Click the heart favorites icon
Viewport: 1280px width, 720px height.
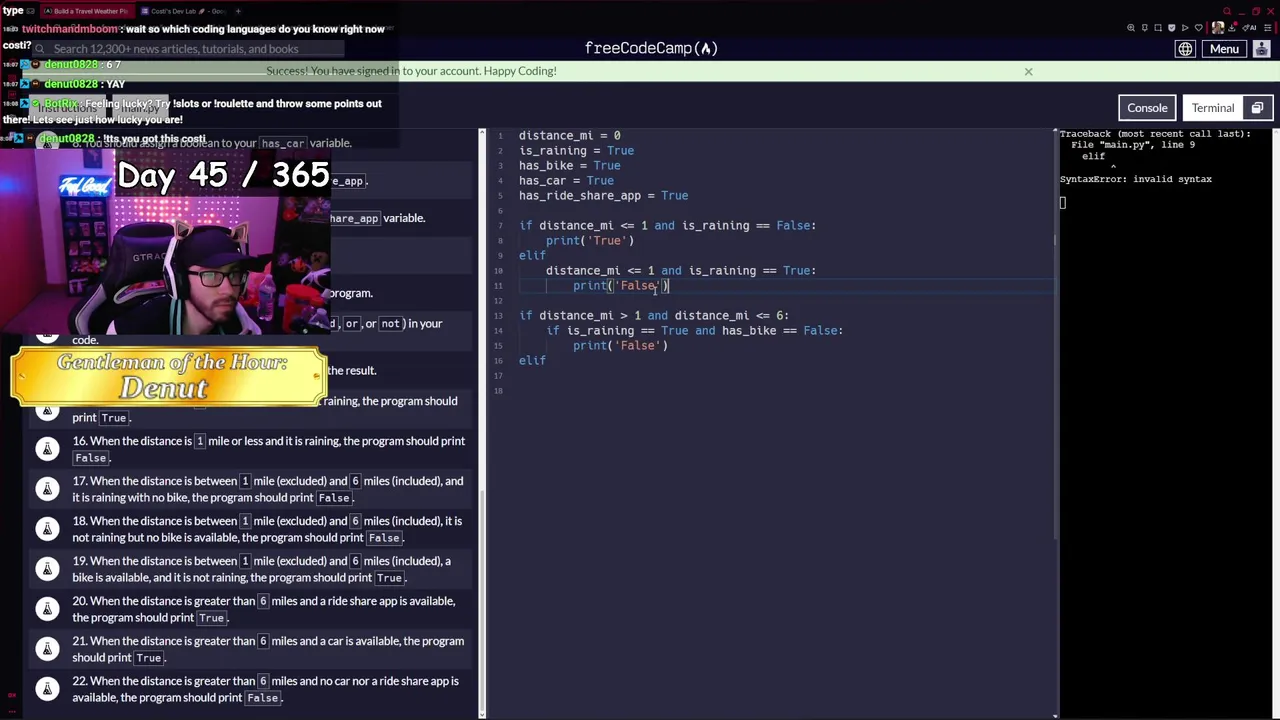coord(1199,28)
